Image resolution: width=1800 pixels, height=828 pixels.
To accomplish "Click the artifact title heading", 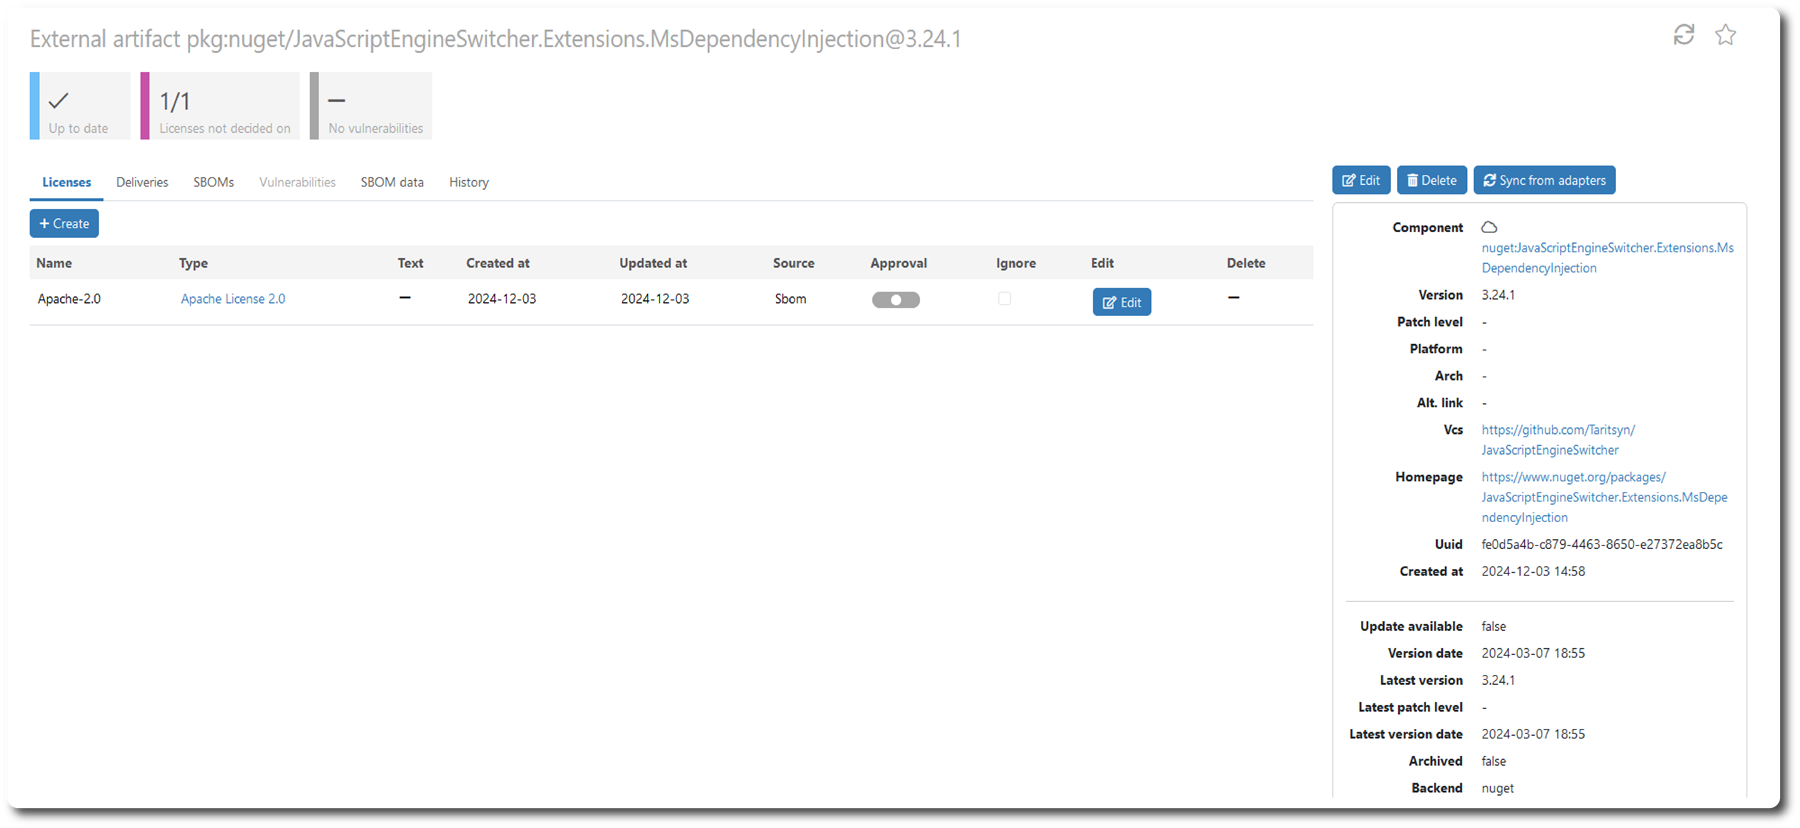I will tap(495, 39).
